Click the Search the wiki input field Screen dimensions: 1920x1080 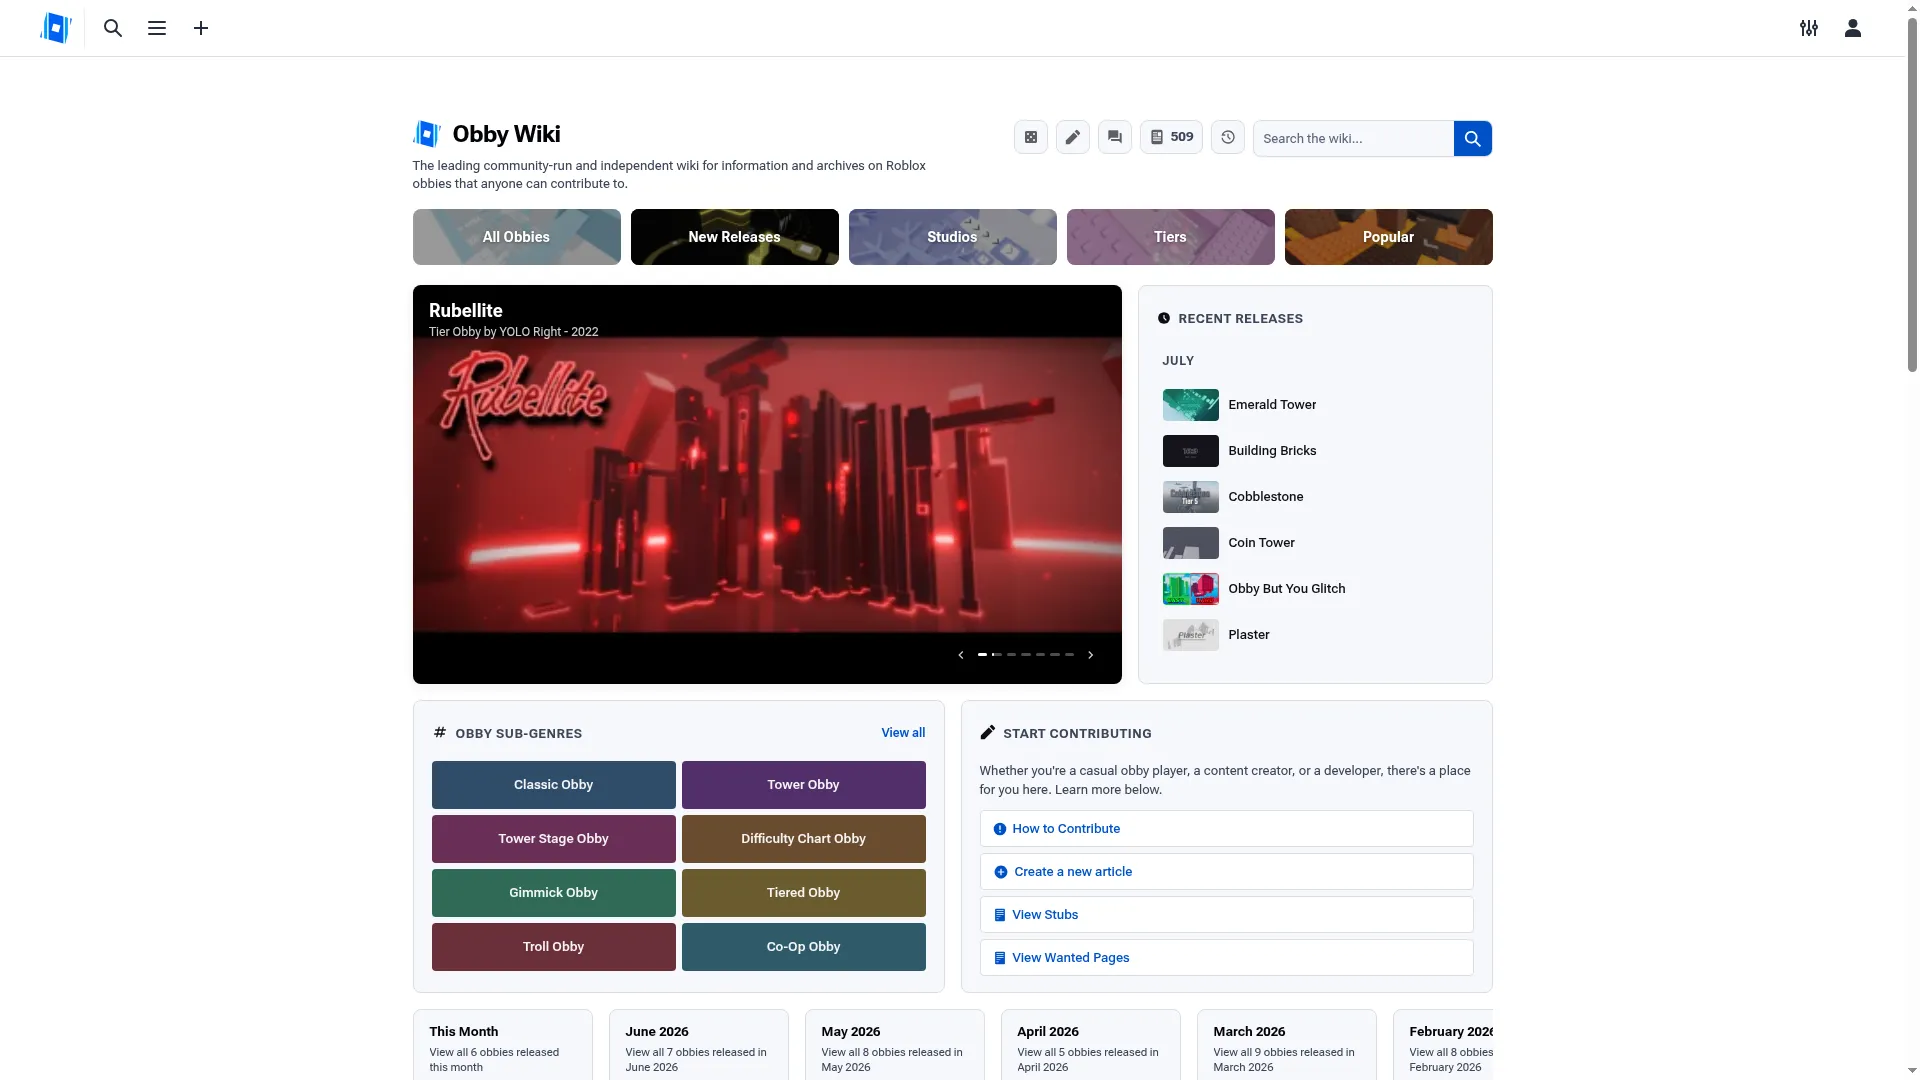click(1353, 138)
